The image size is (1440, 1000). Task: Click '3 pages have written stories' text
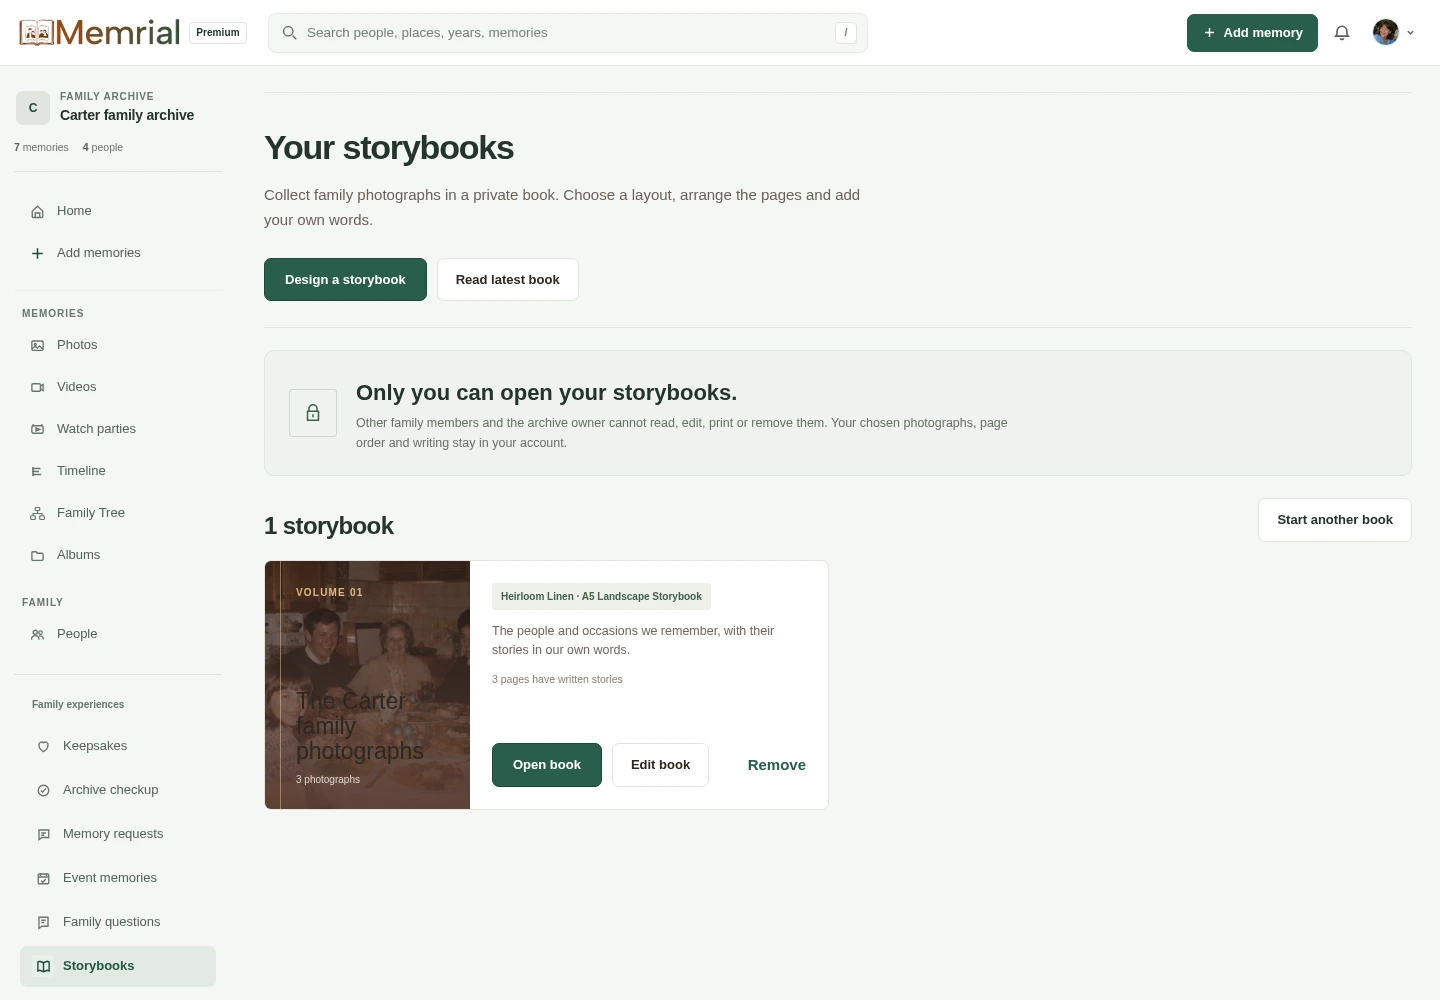557,679
